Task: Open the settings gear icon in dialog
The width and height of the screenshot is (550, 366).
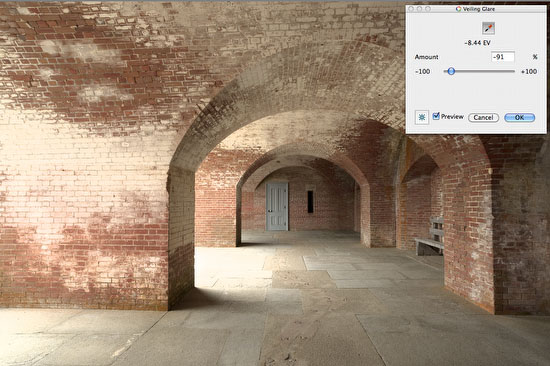Action: tap(422, 118)
